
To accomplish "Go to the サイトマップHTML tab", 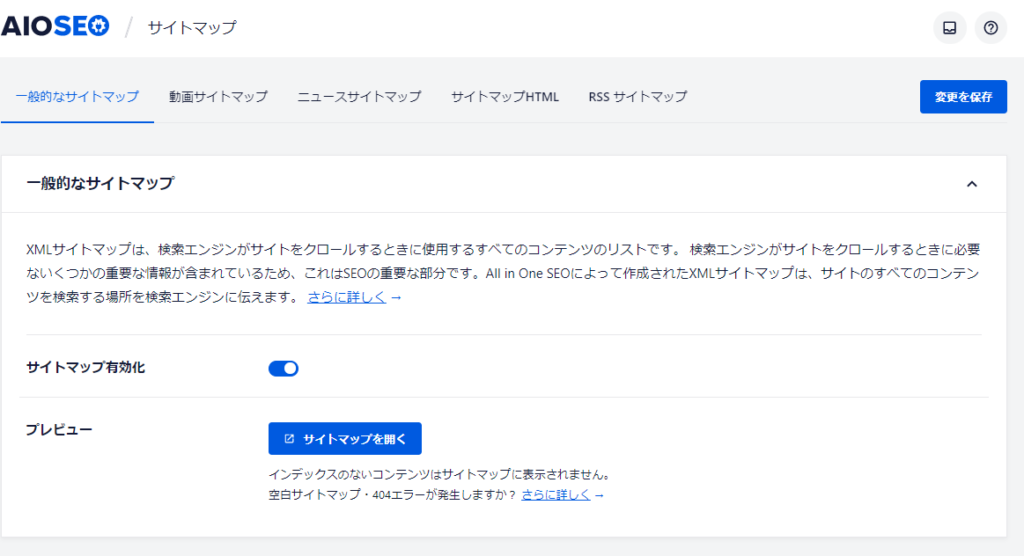I will (504, 97).
